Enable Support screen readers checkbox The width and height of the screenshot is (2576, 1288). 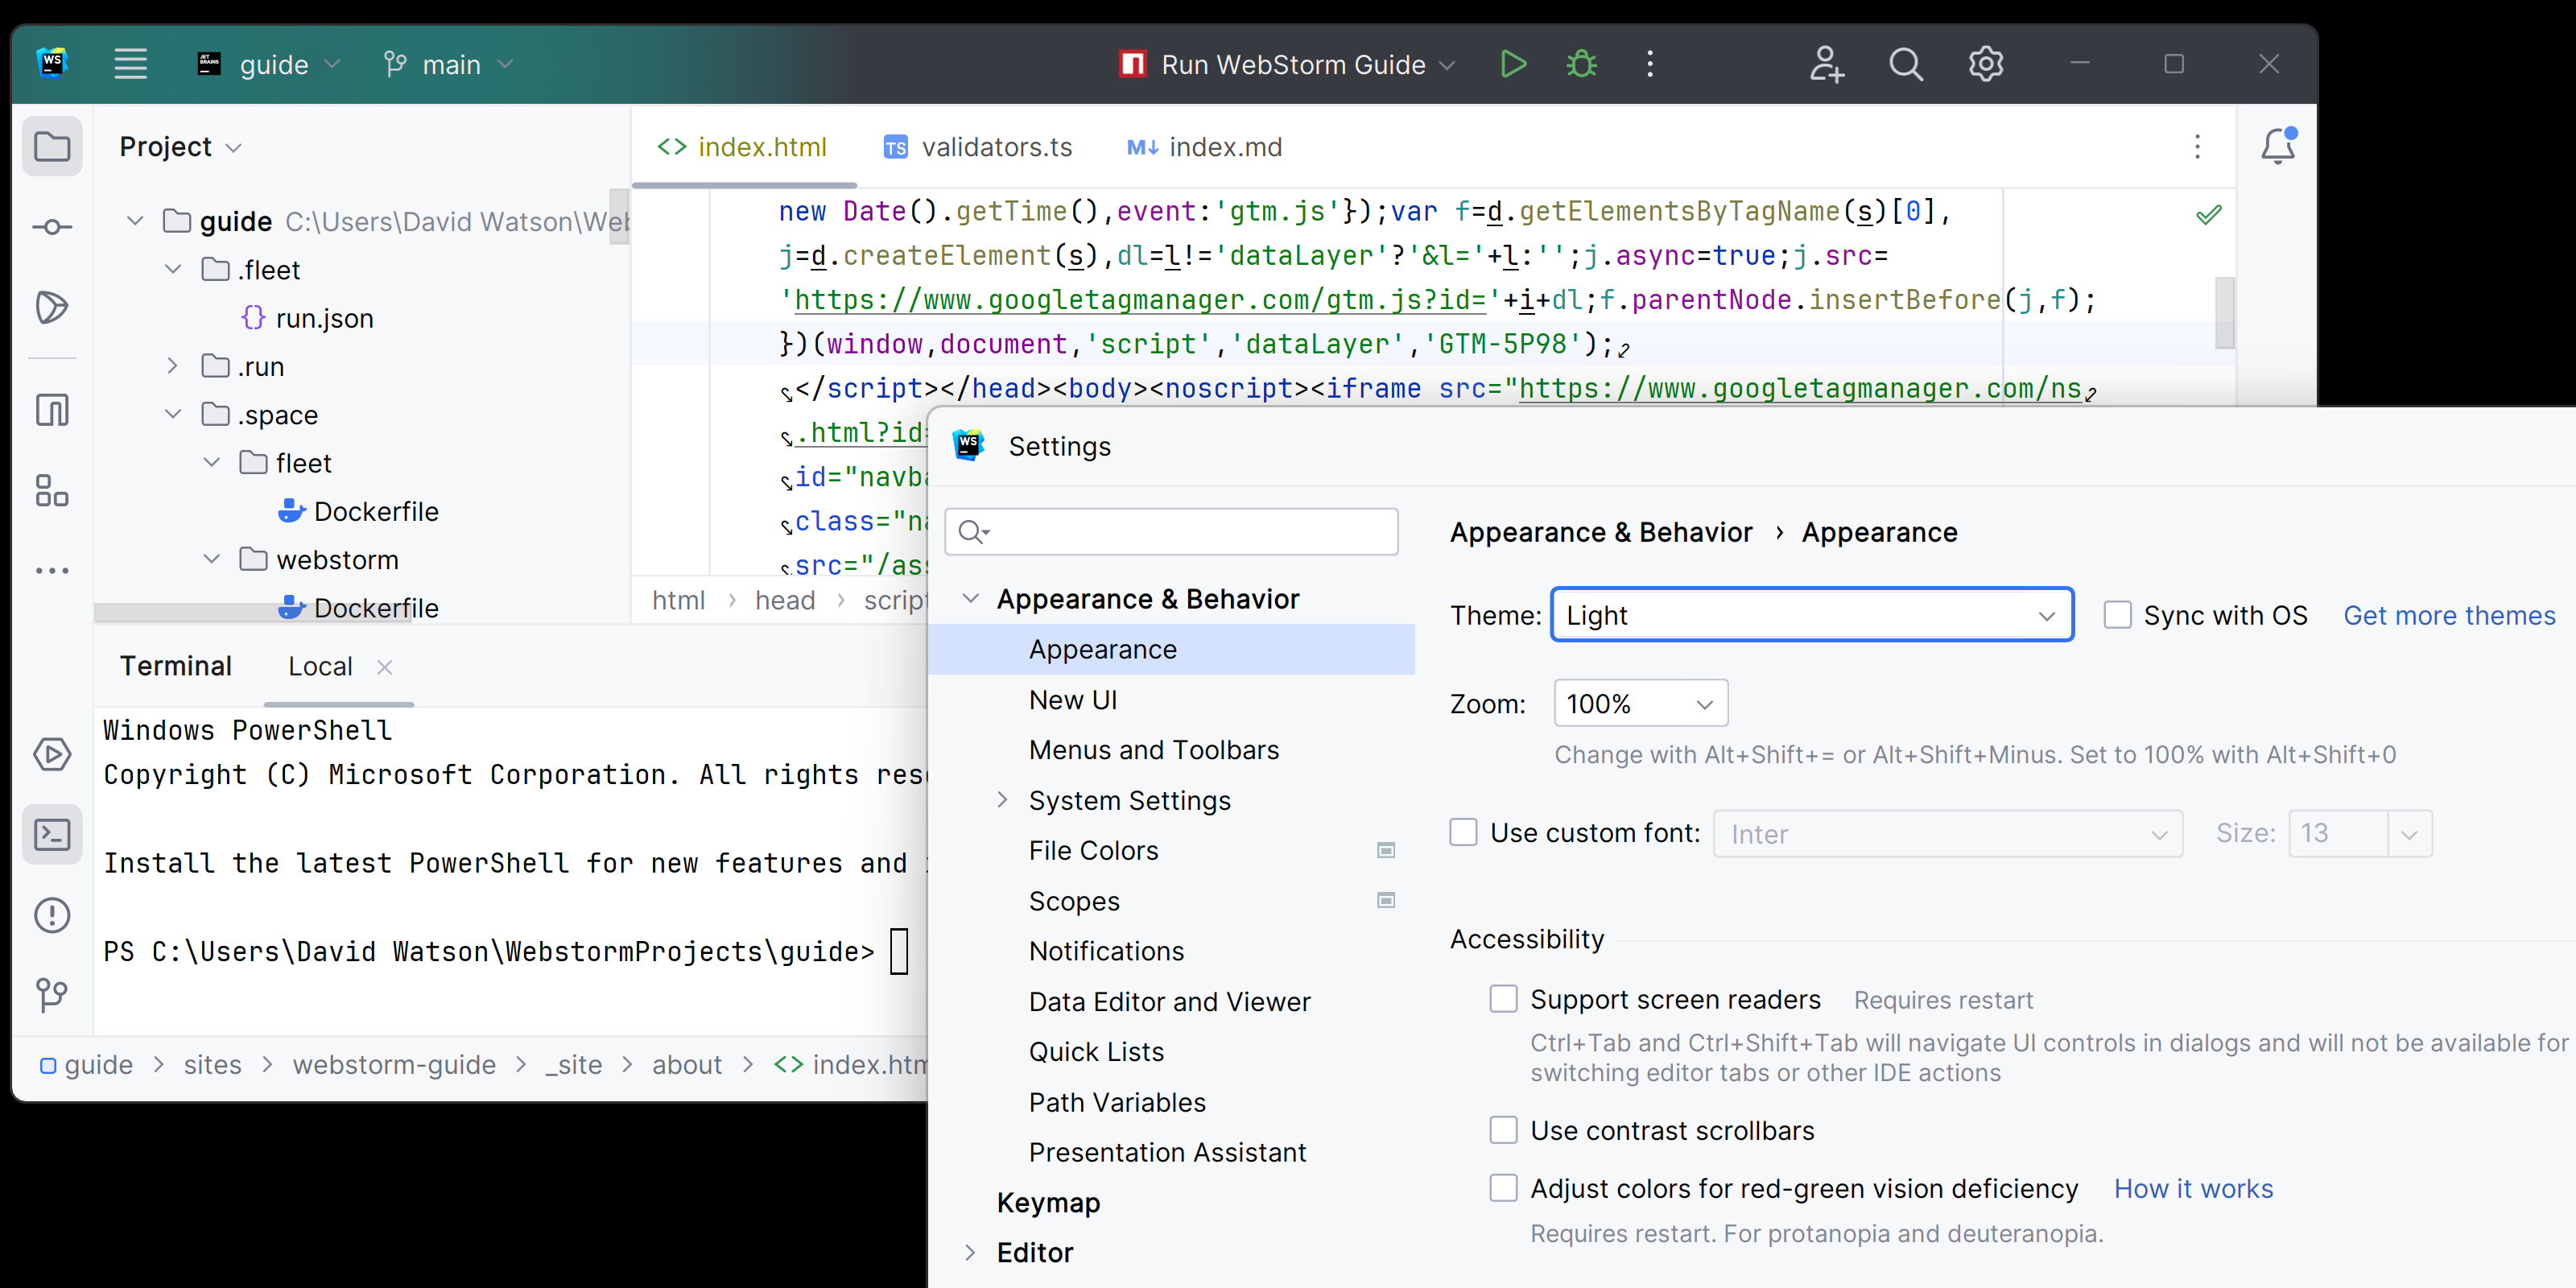click(x=1503, y=999)
